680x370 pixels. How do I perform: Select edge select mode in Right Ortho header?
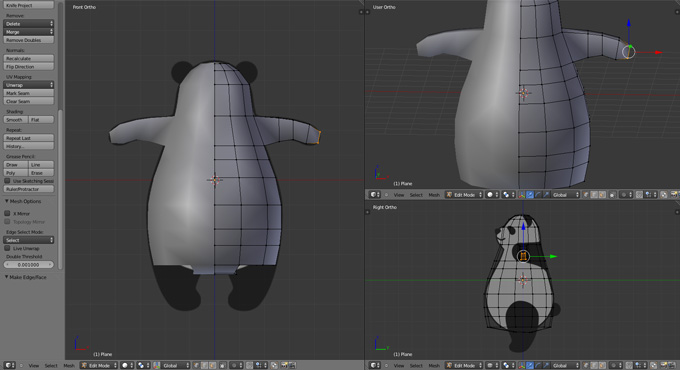(593, 365)
